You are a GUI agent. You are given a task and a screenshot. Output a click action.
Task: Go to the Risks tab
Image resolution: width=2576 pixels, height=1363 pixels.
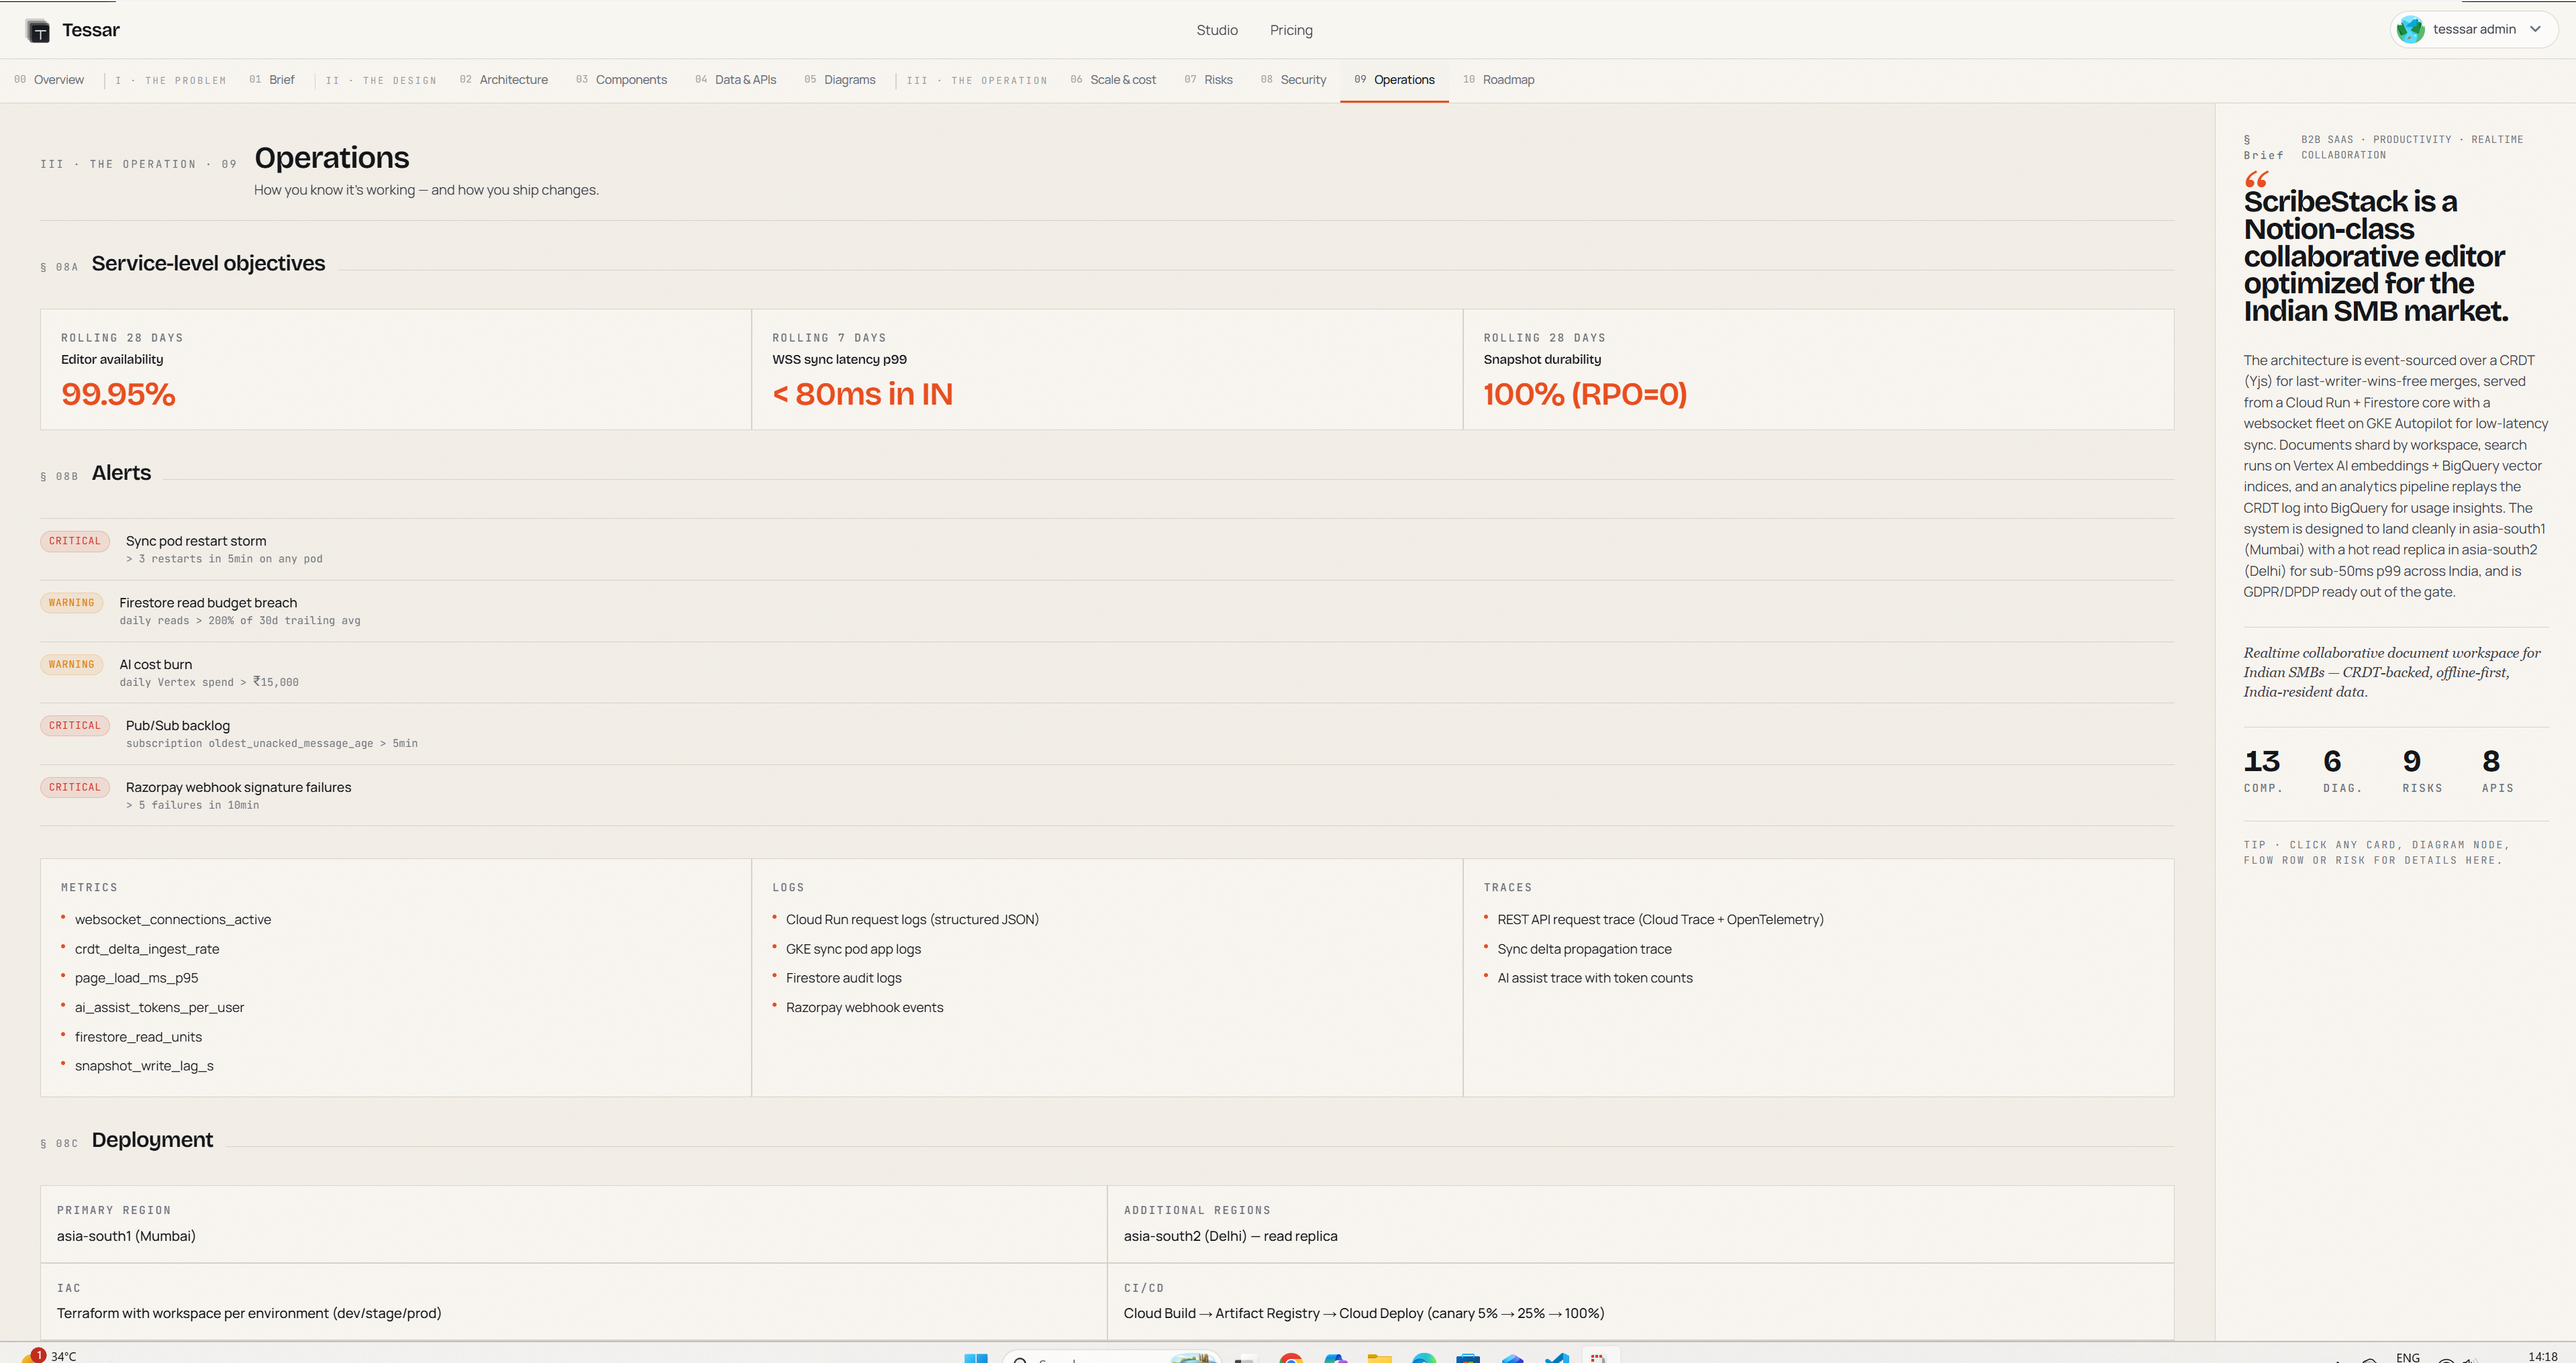click(1209, 80)
